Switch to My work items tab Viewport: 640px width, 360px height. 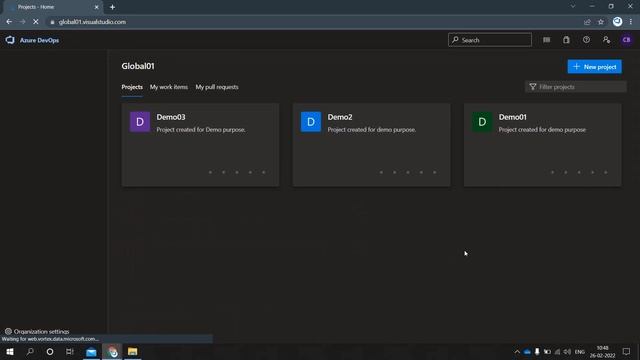pos(169,87)
